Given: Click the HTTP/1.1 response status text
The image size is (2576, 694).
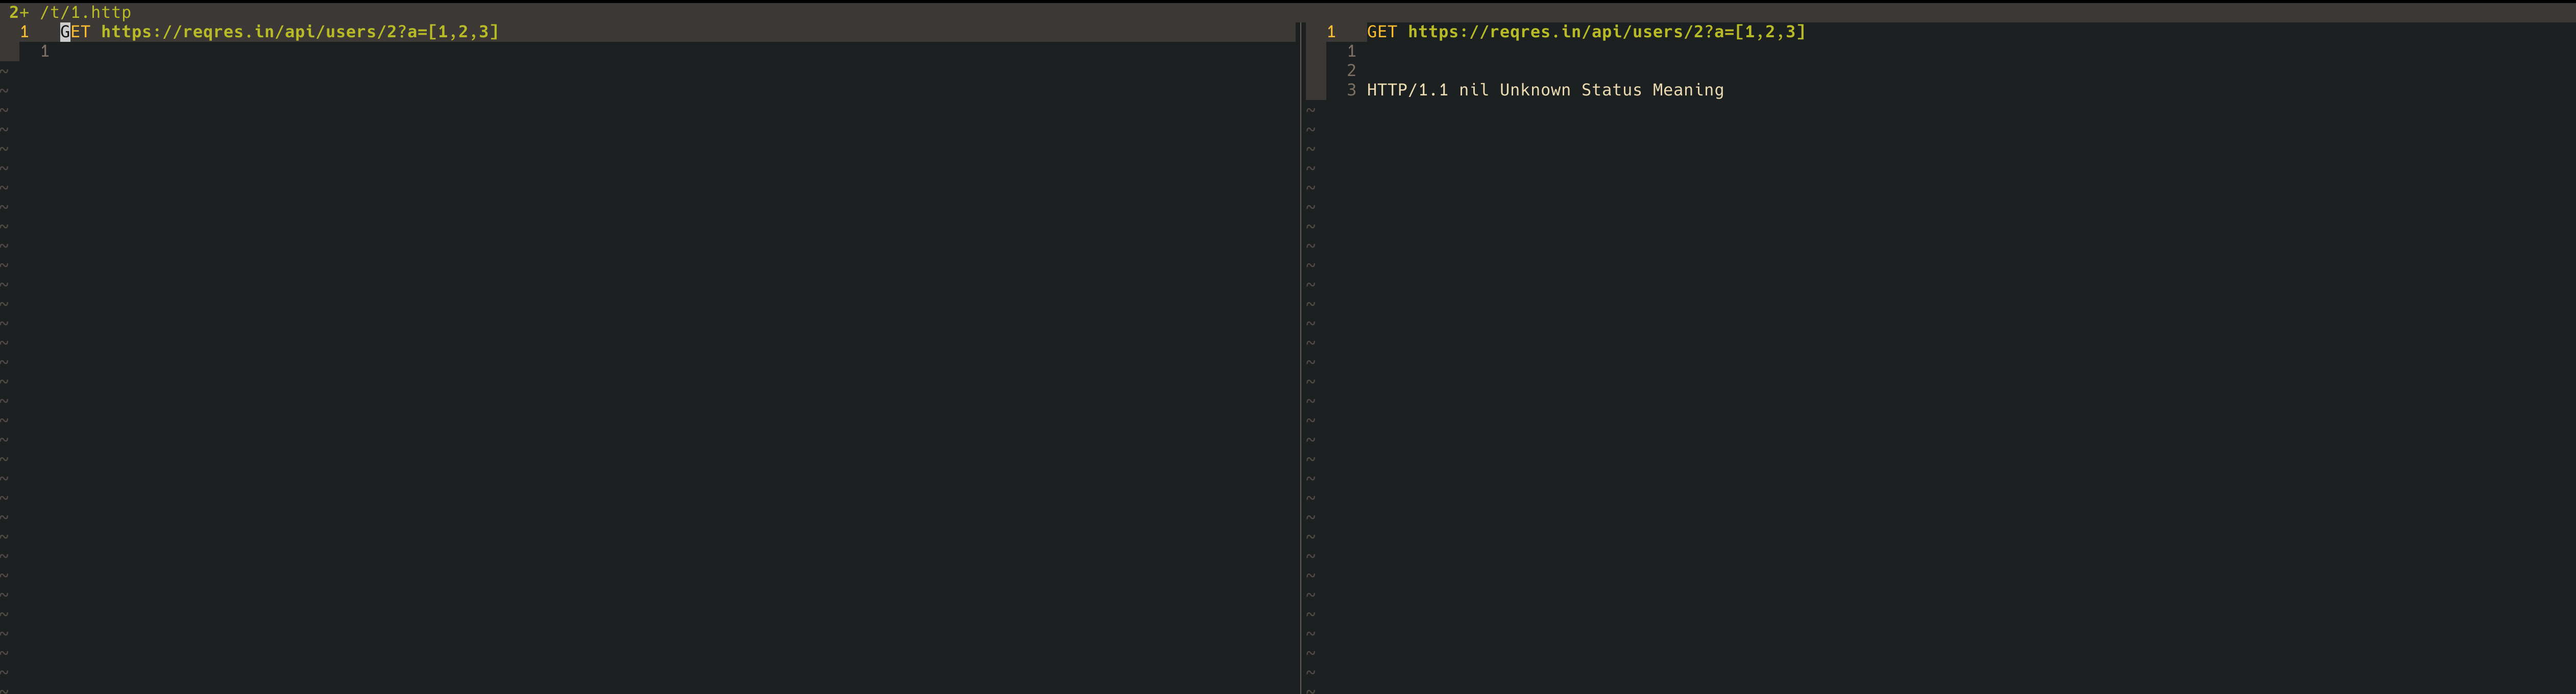Looking at the screenshot, I should pyautogui.click(x=1409, y=90).
